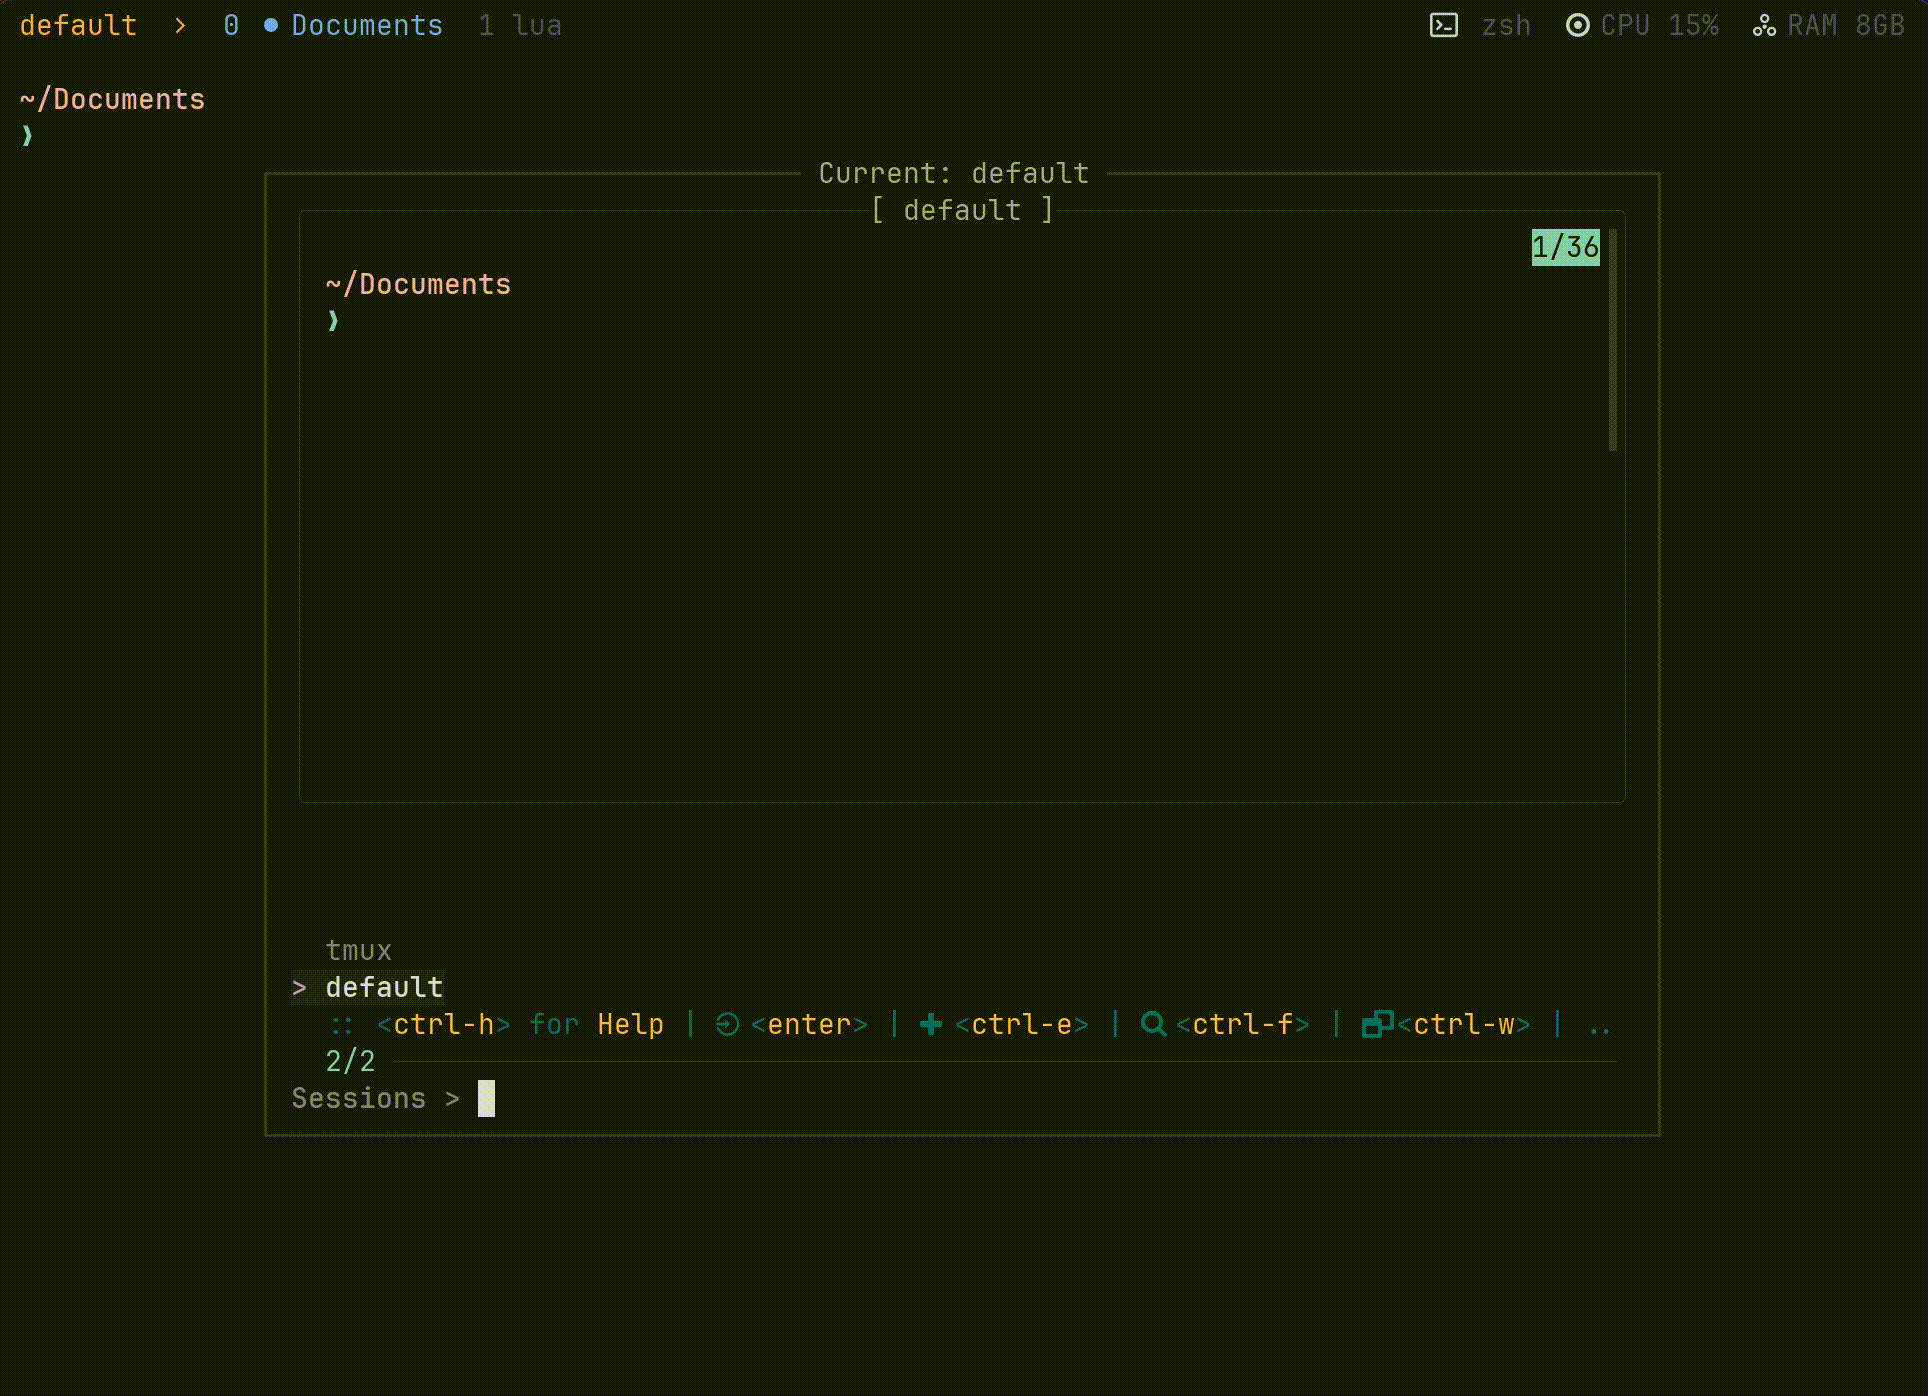Click the CPU usage circle icon
This screenshot has height=1396, width=1928.
click(x=1577, y=25)
